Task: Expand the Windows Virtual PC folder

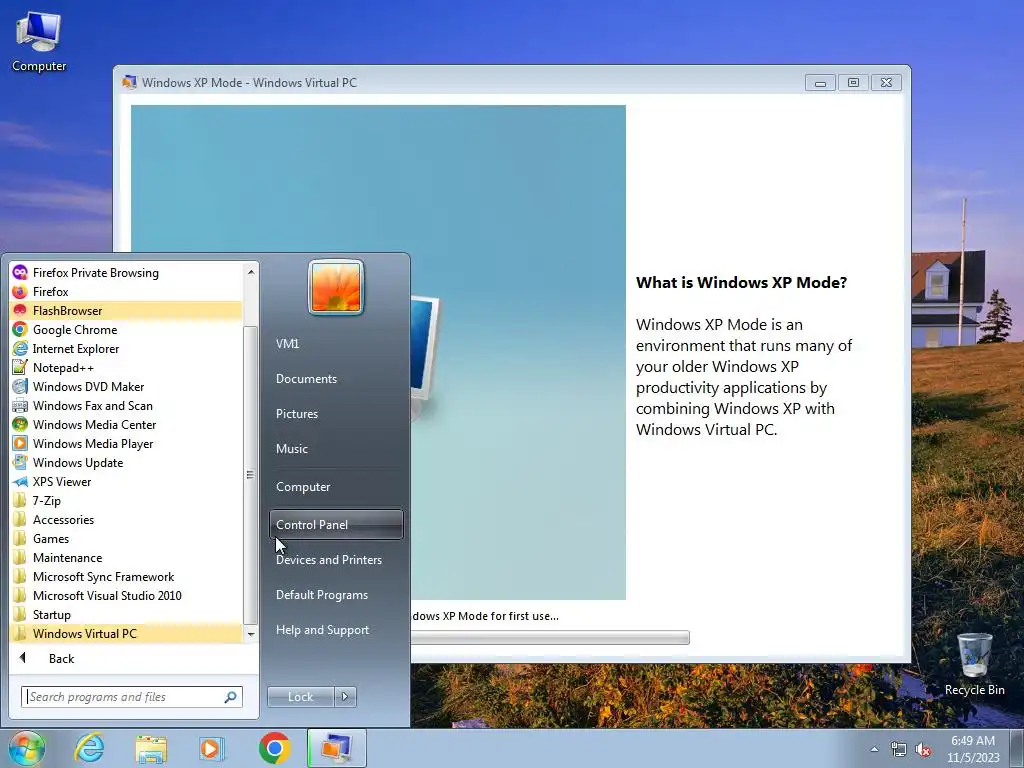Action: pyautogui.click(x=126, y=633)
